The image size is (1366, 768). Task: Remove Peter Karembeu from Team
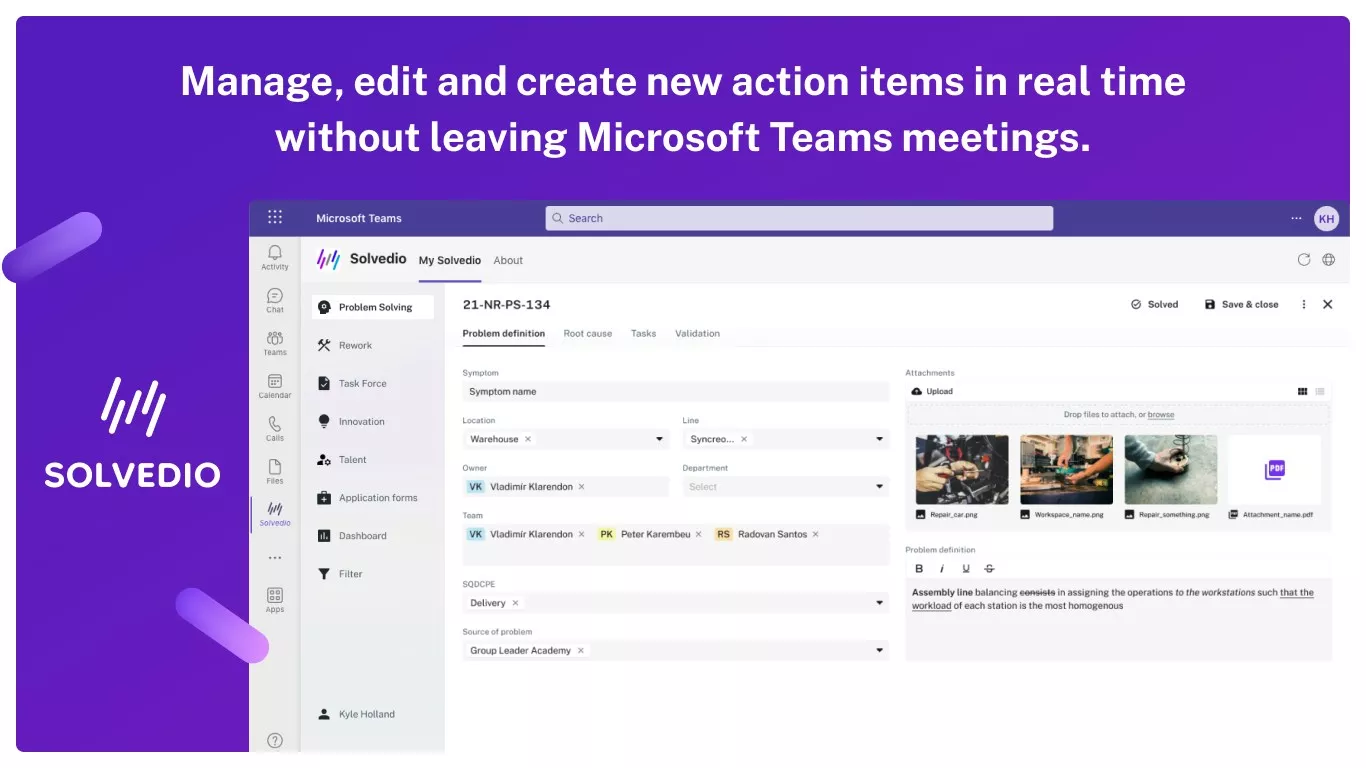[699, 535]
